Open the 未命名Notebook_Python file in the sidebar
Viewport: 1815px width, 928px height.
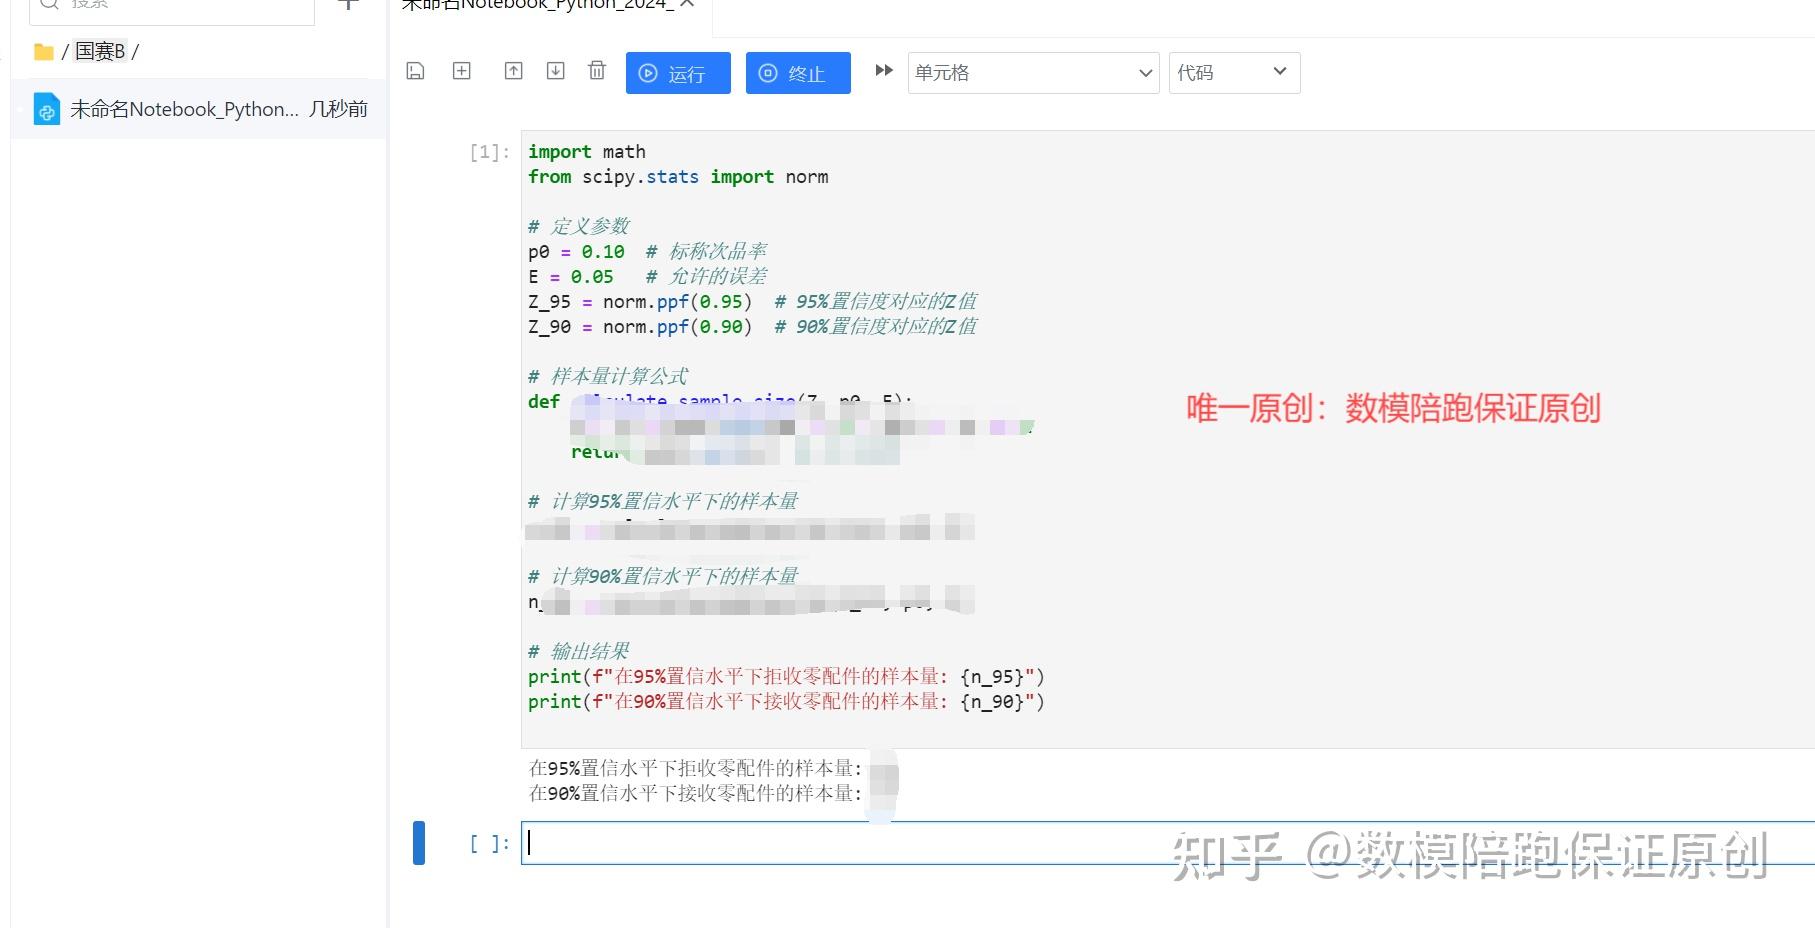[199, 109]
